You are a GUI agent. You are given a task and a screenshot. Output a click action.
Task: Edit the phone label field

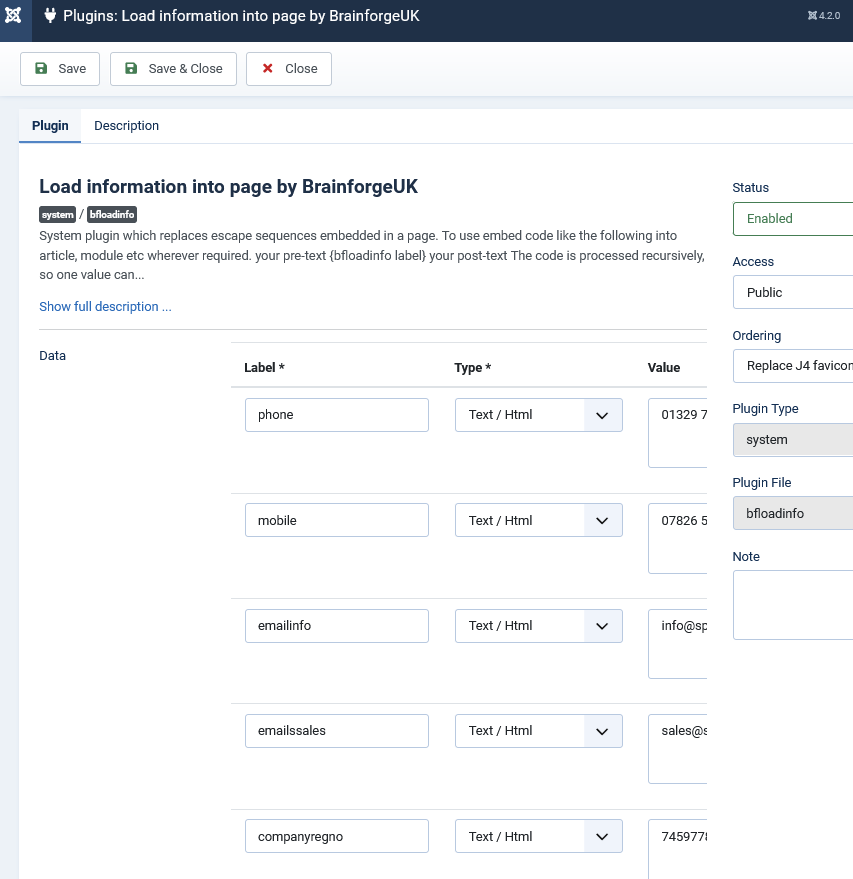[337, 415]
